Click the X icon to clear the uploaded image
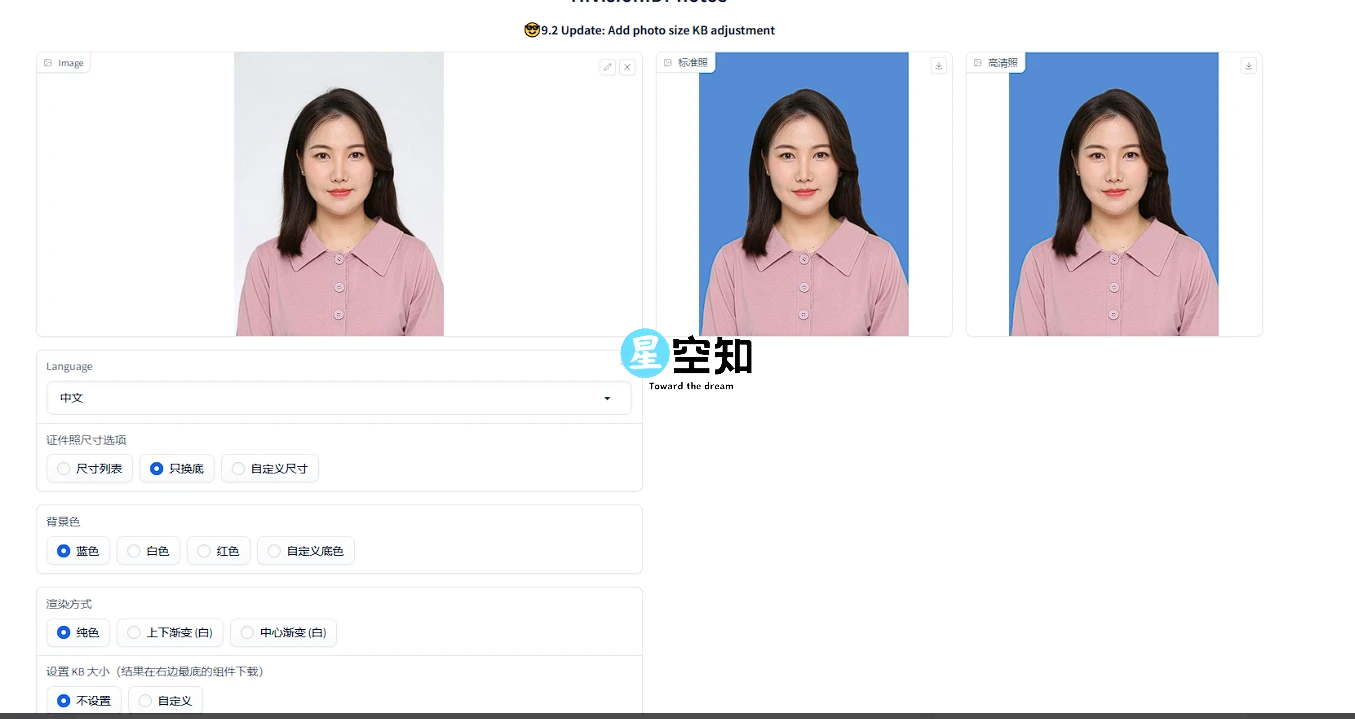 [x=627, y=66]
